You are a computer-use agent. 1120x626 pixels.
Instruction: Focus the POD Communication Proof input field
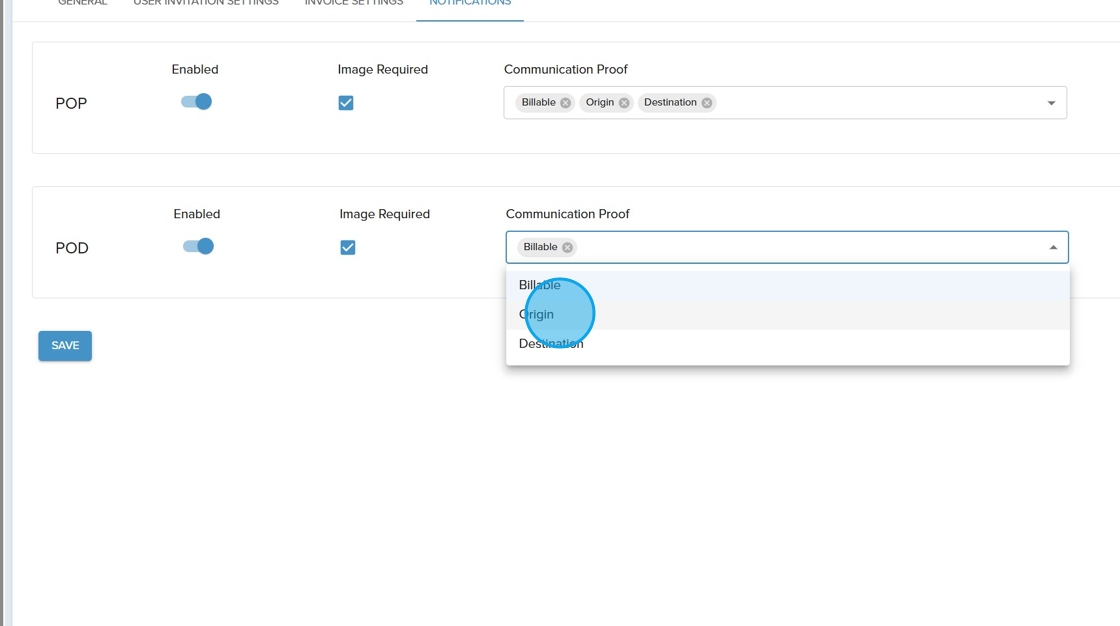coord(800,248)
